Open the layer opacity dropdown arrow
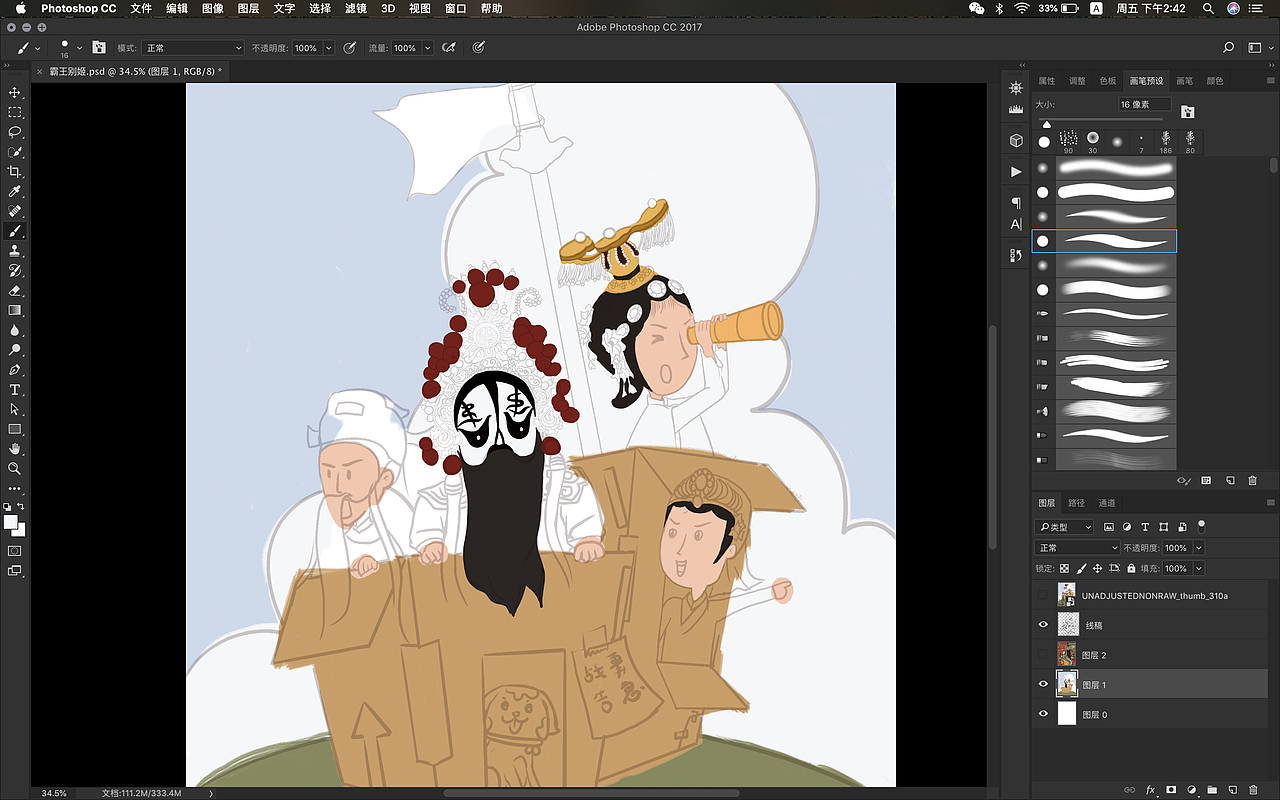The image size is (1280, 800). (x=1199, y=548)
